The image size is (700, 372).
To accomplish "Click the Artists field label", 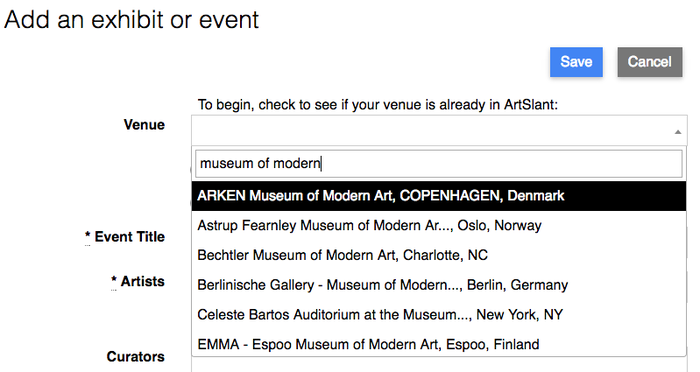I will point(142,281).
